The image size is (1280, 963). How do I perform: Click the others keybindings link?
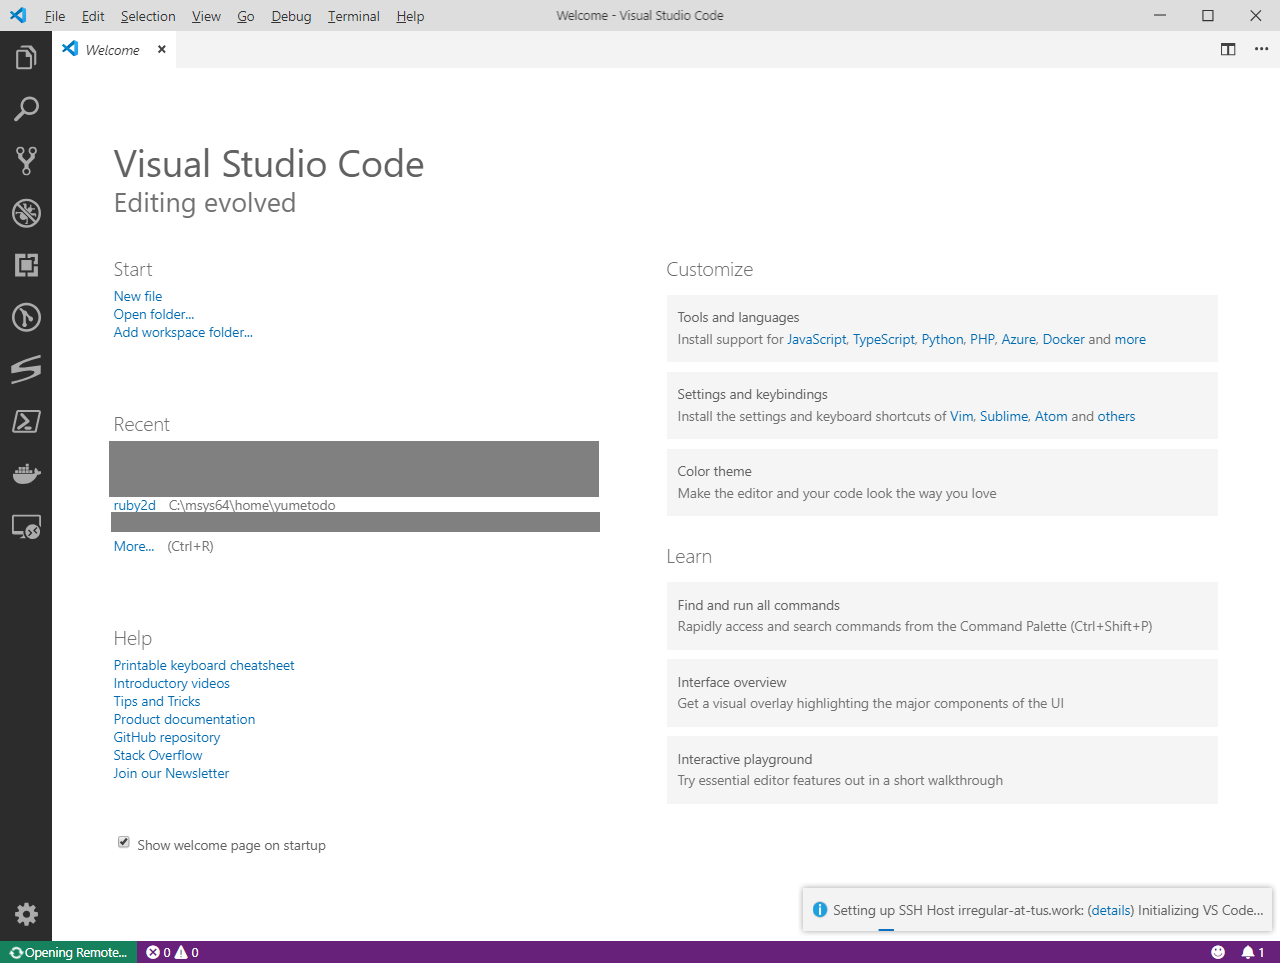coord(1116,416)
